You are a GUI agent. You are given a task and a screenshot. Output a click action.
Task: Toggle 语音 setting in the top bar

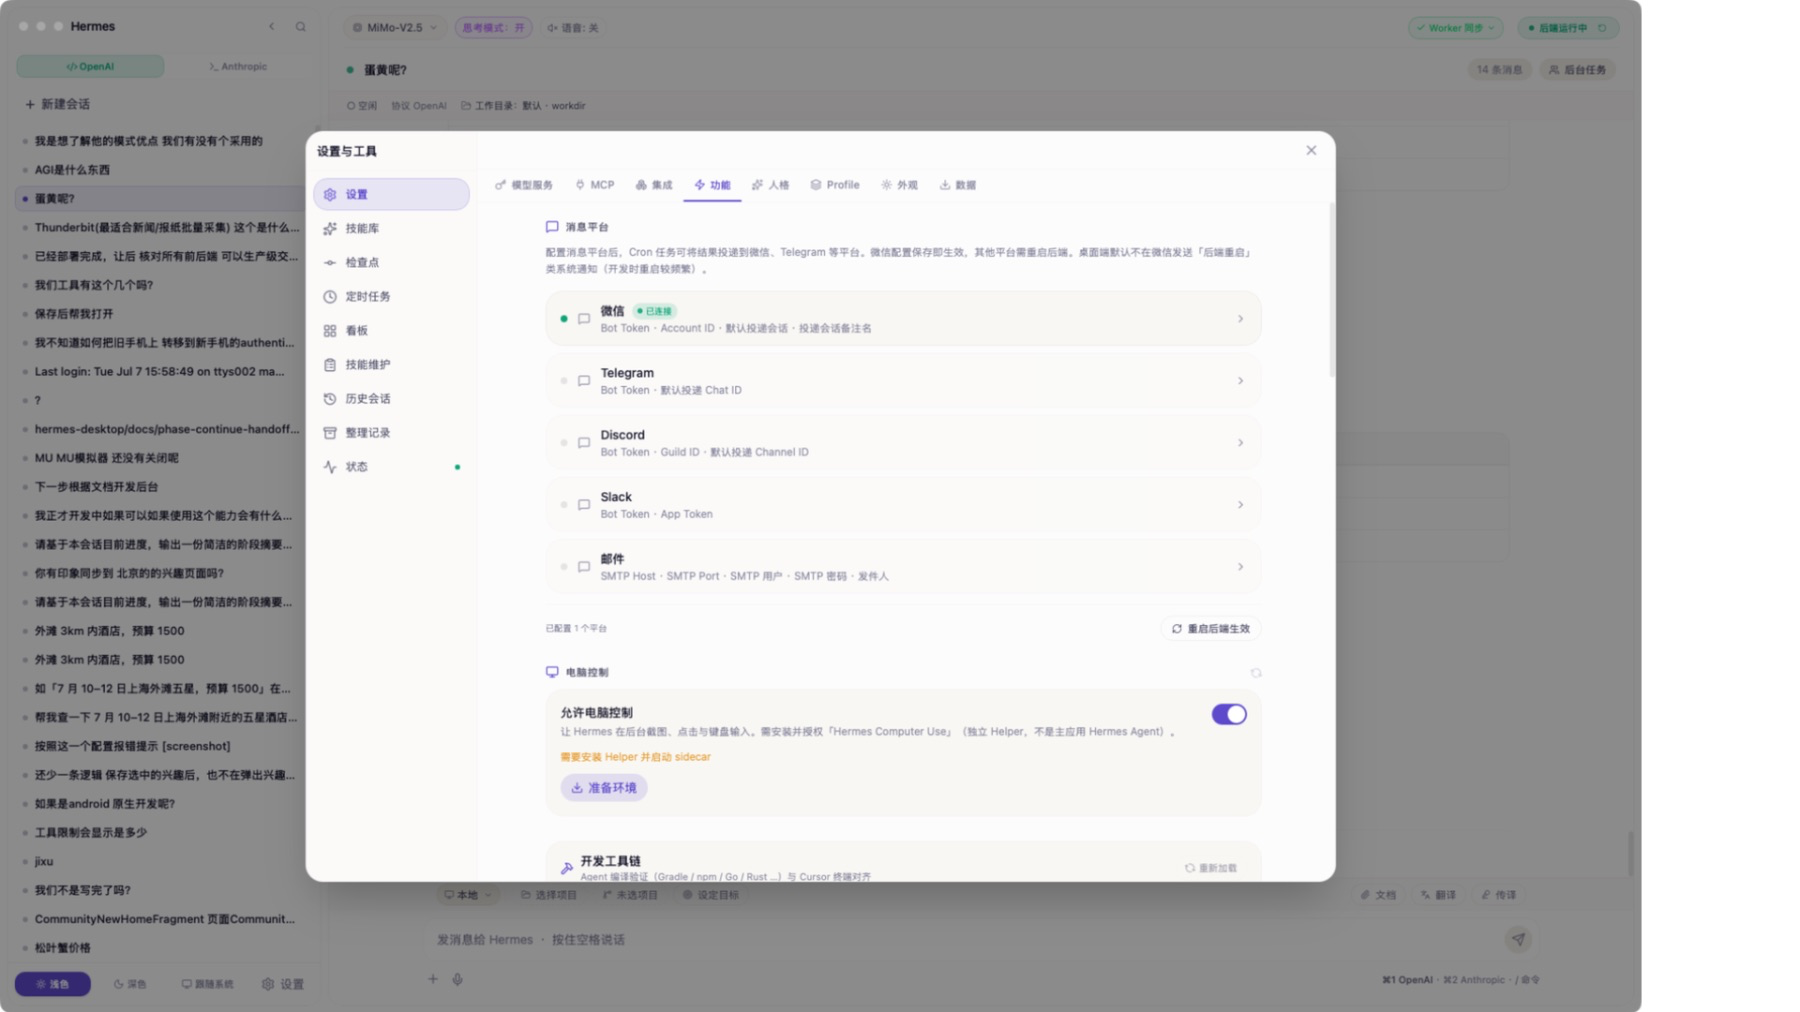[573, 28]
